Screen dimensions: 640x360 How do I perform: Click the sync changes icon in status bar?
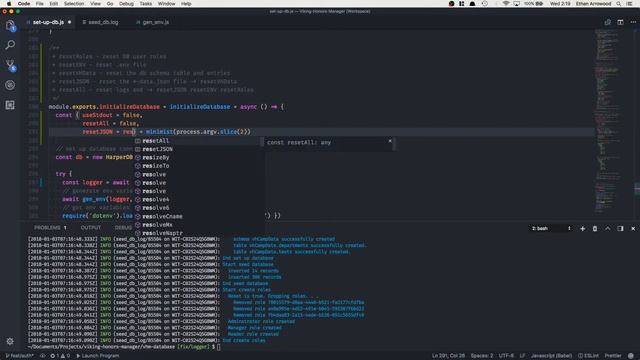[42, 356]
